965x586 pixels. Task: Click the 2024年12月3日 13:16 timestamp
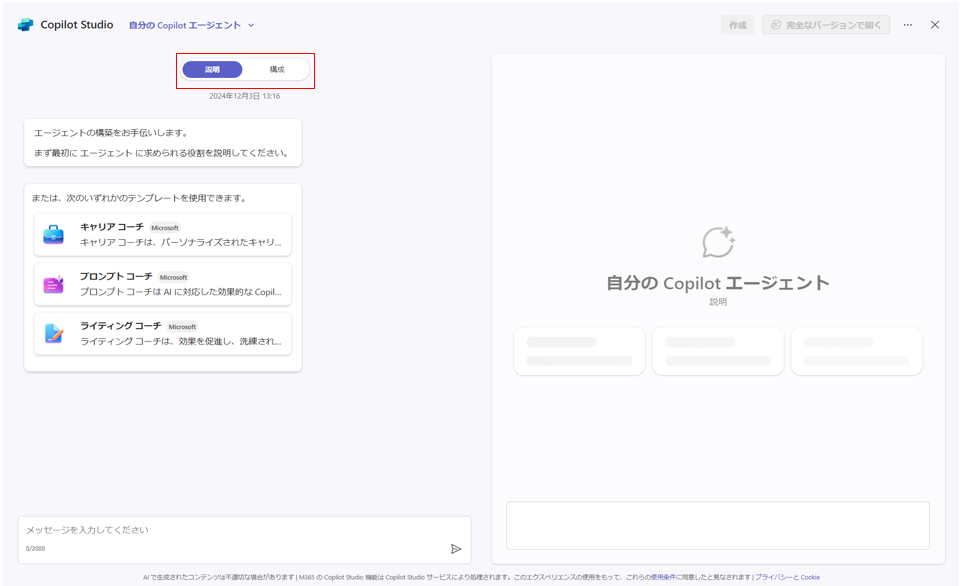pyautogui.click(x=244, y=96)
